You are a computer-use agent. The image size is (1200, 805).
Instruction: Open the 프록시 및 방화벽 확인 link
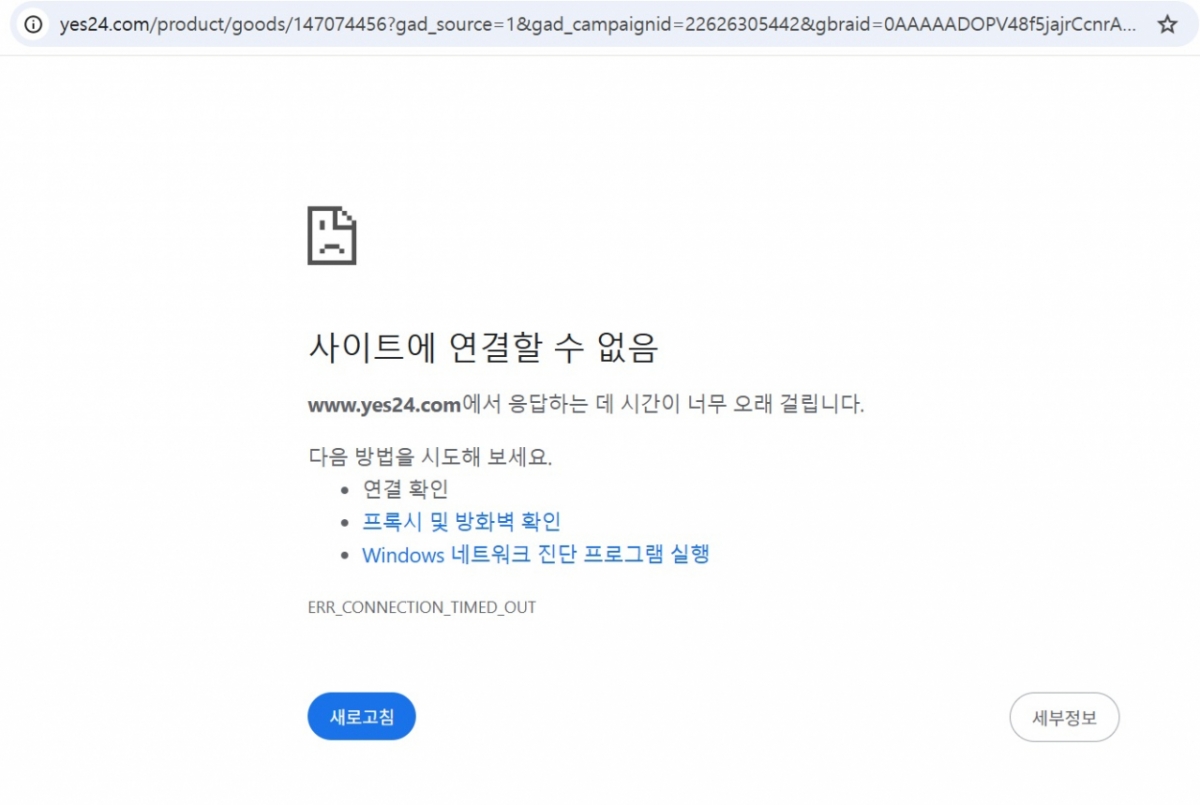pyautogui.click(x=461, y=522)
